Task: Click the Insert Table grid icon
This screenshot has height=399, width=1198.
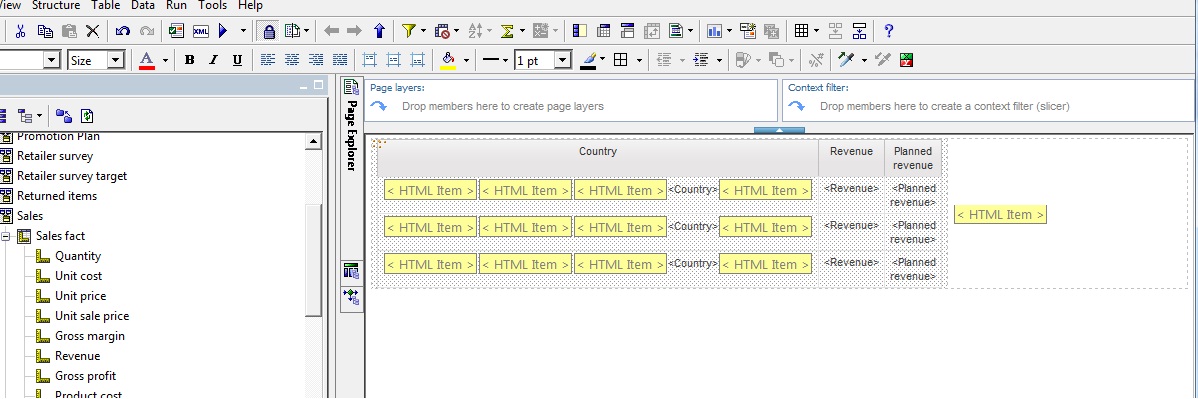Action: tap(801, 31)
